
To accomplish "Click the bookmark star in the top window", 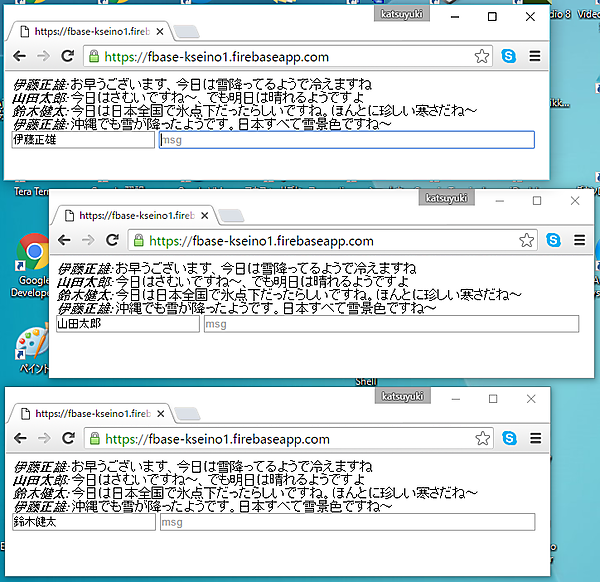I will tap(482, 57).
